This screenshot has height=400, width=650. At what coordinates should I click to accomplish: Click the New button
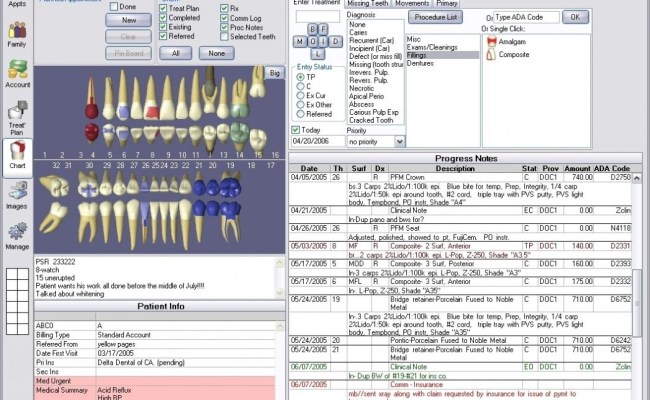[129, 20]
